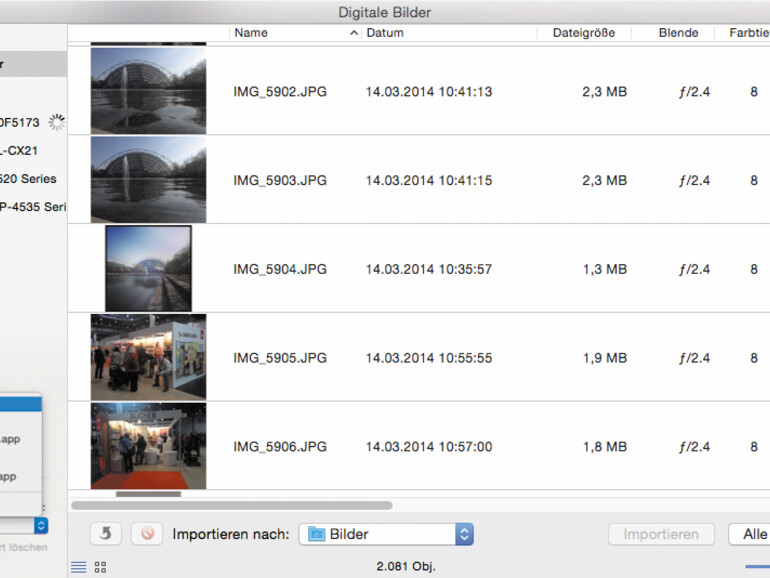
Task: Click date 14.03.2014 10:57:00
Action: click(x=429, y=447)
